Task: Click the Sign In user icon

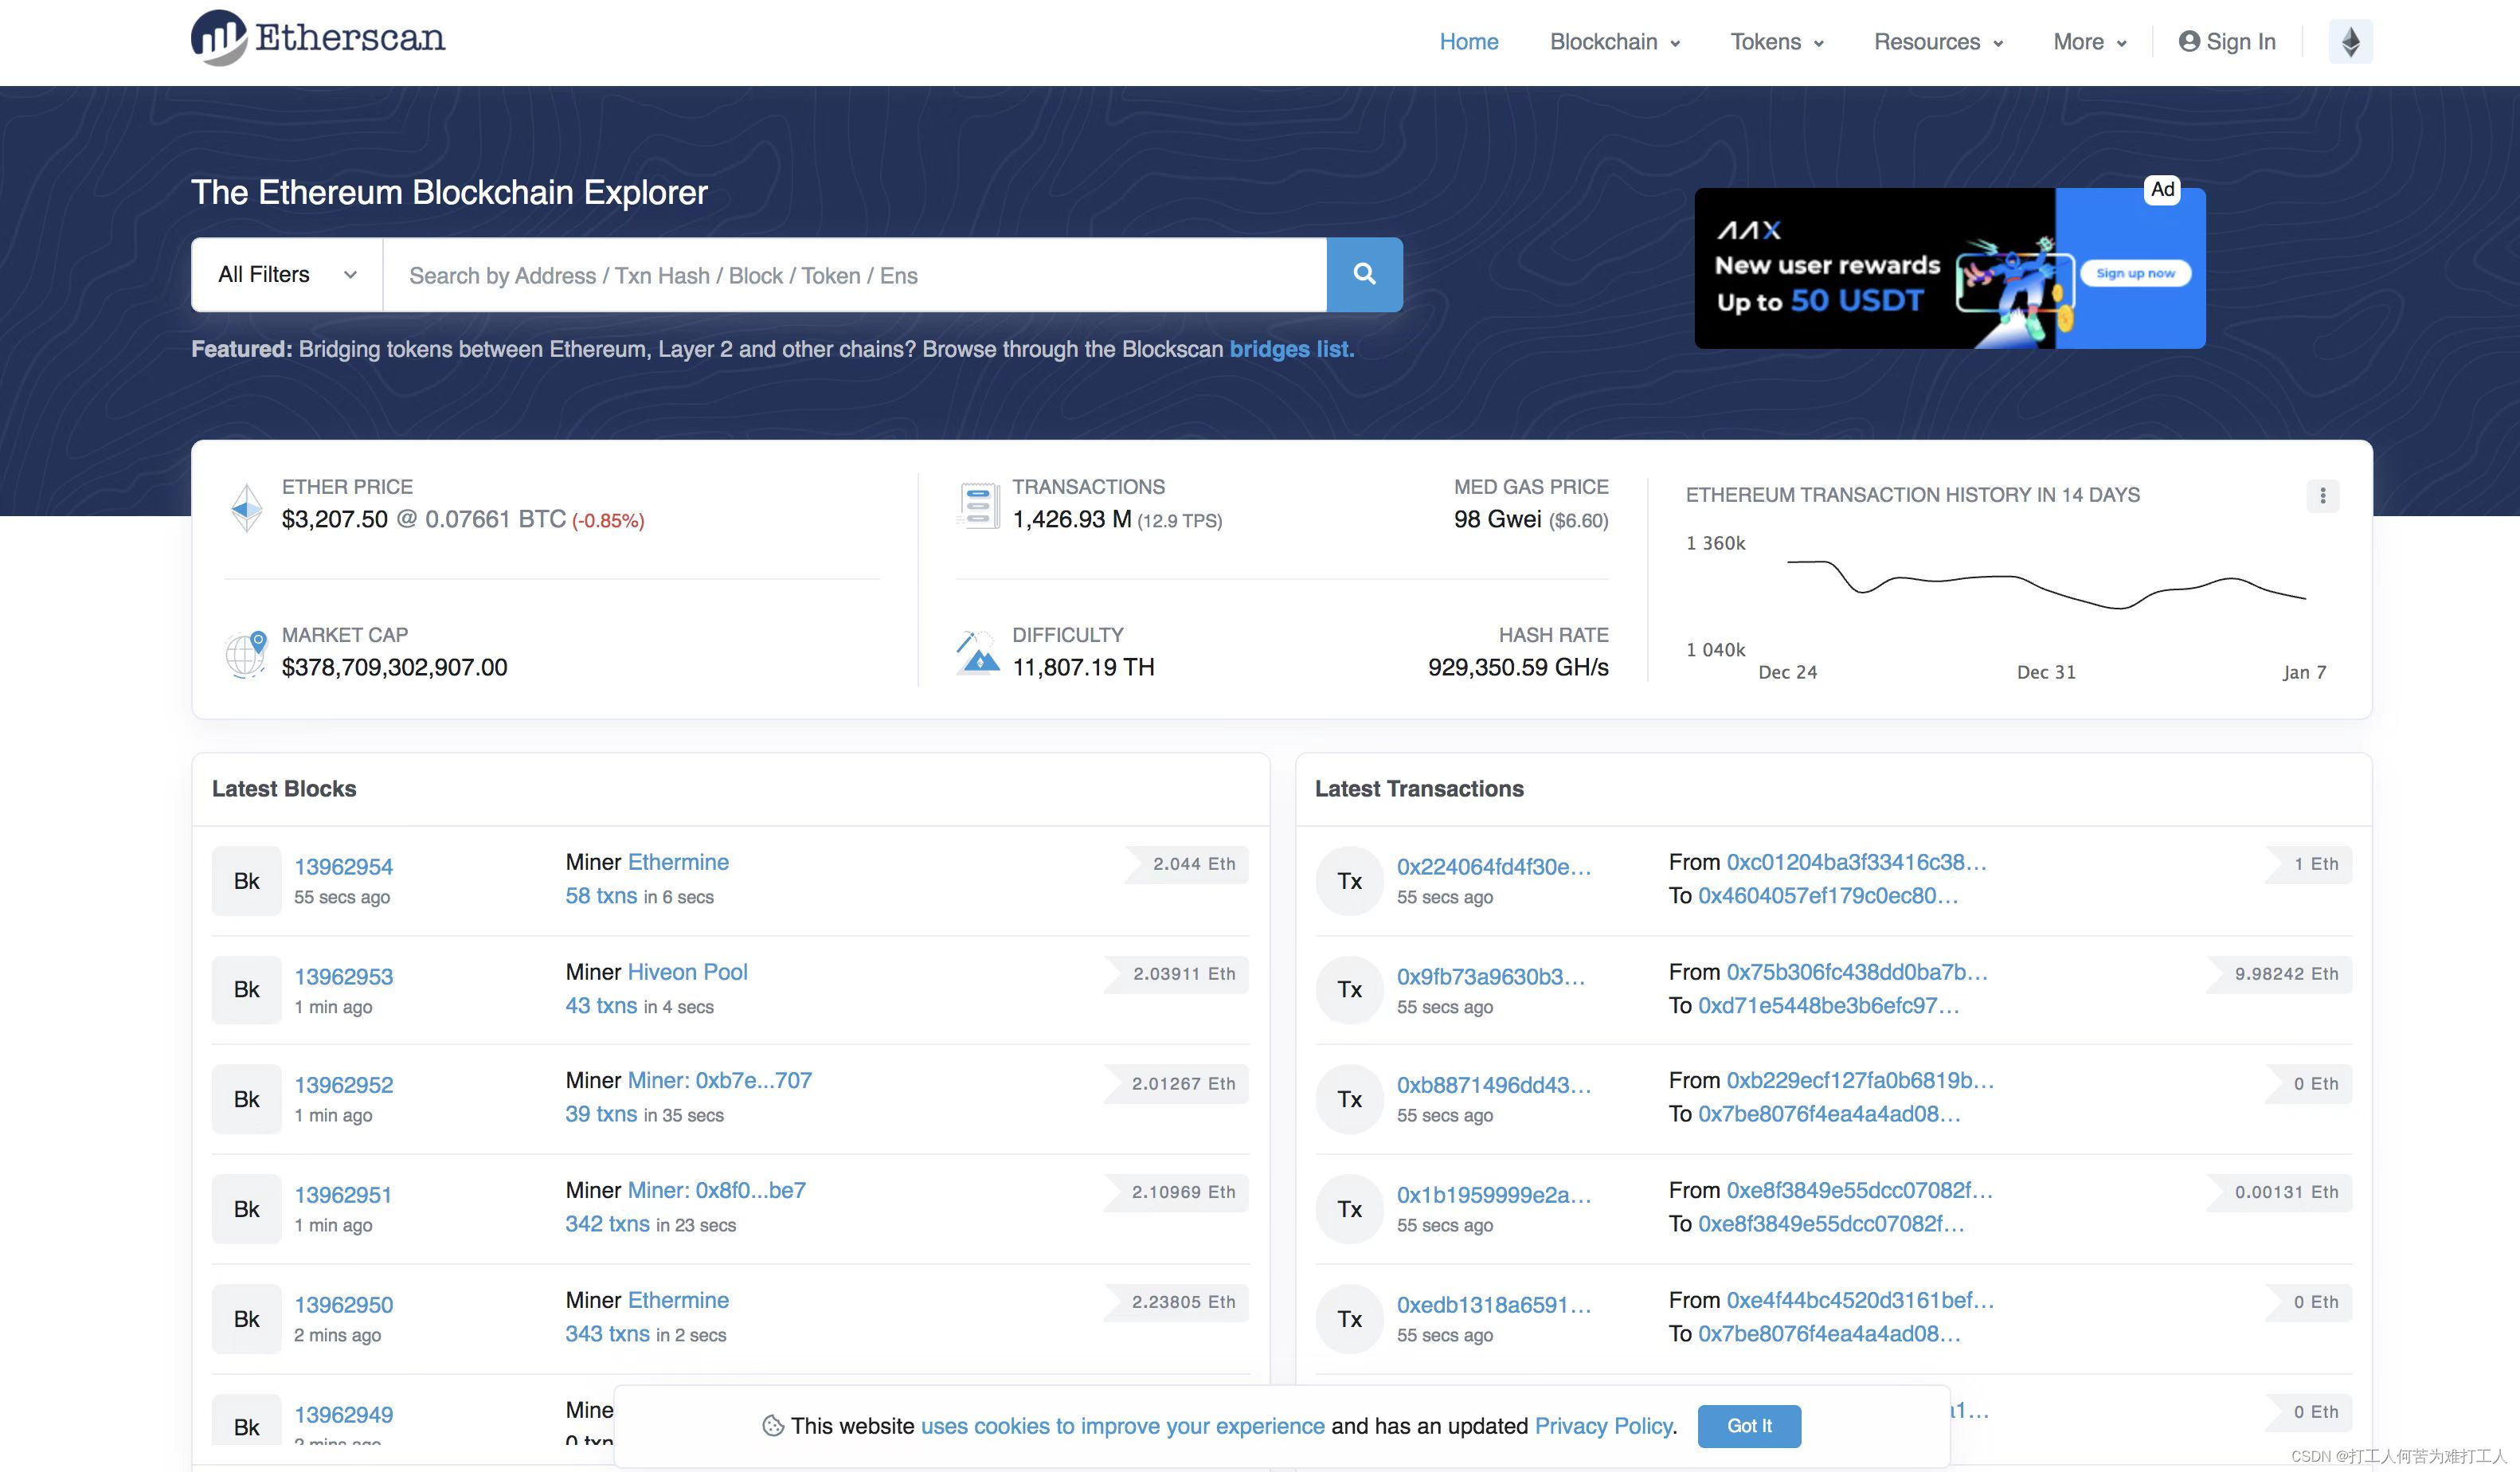Action: [2189, 42]
